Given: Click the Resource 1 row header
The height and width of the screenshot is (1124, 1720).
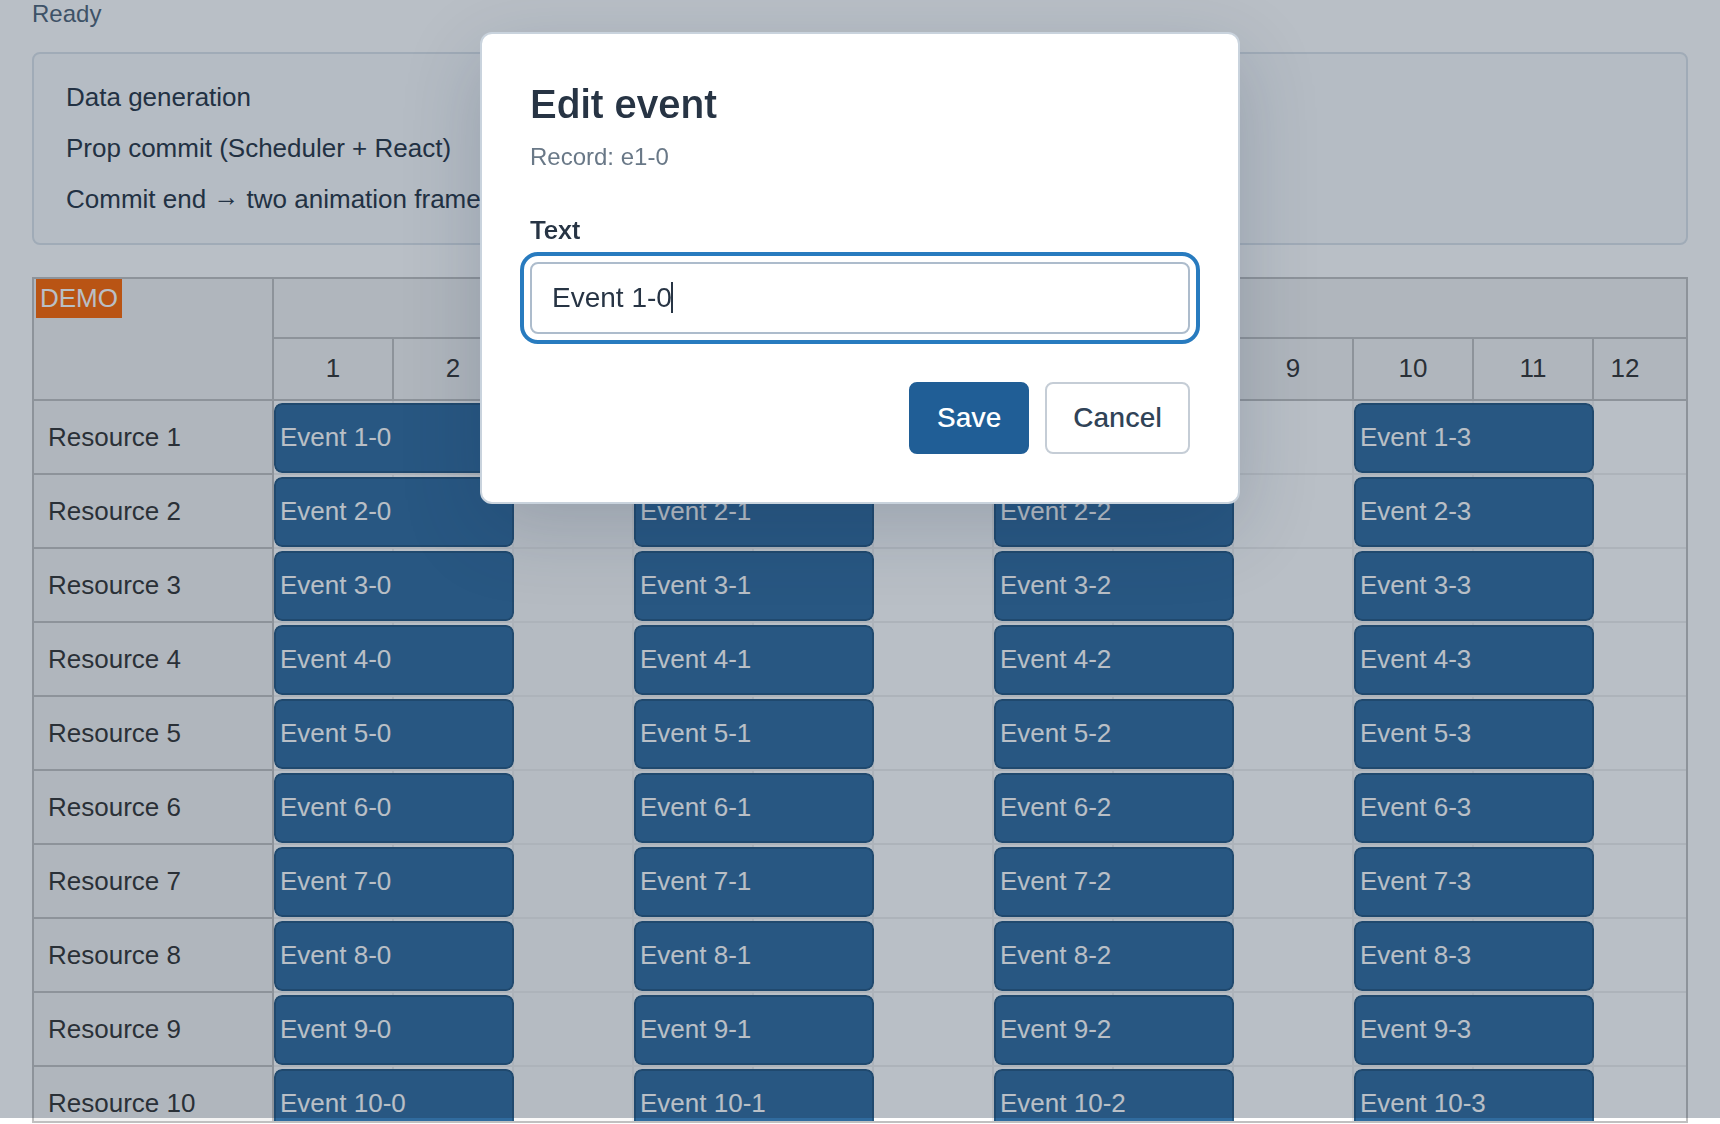Looking at the screenshot, I should coord(153,438).
